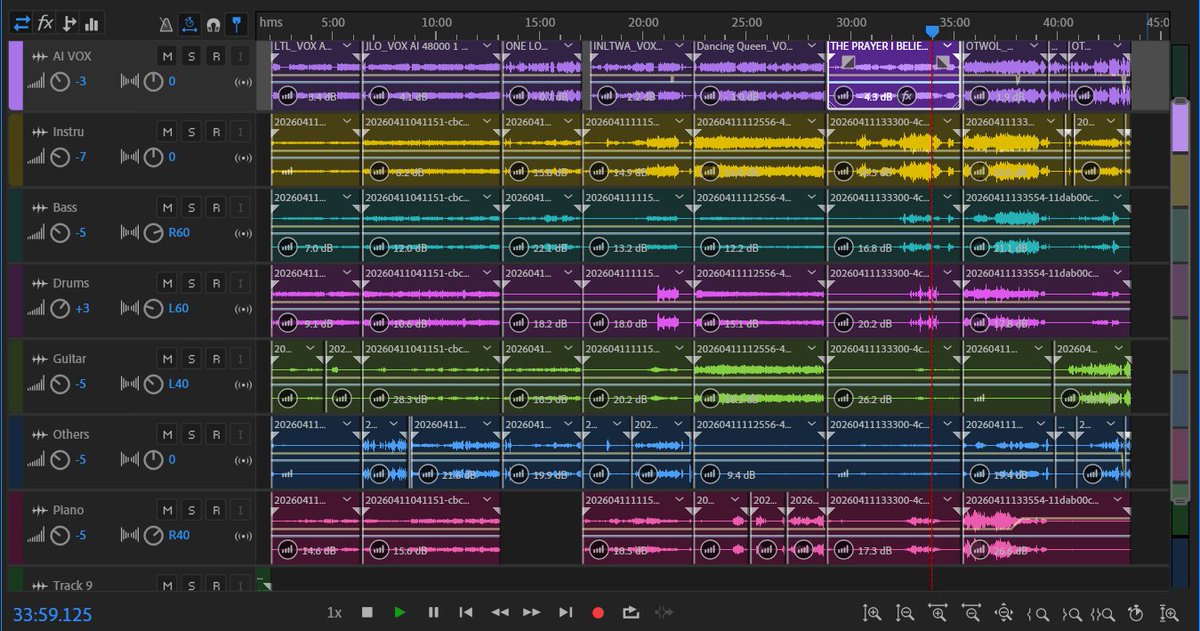Open the ONE LO clip dropdown chevron
This screenshot has width=1200, height=631.
pyautogui.click(x=568, y=46)
